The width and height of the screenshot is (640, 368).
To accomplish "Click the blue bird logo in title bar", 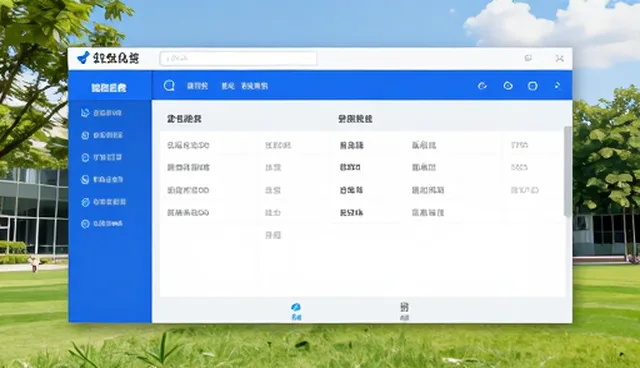I will pos(83,58).
